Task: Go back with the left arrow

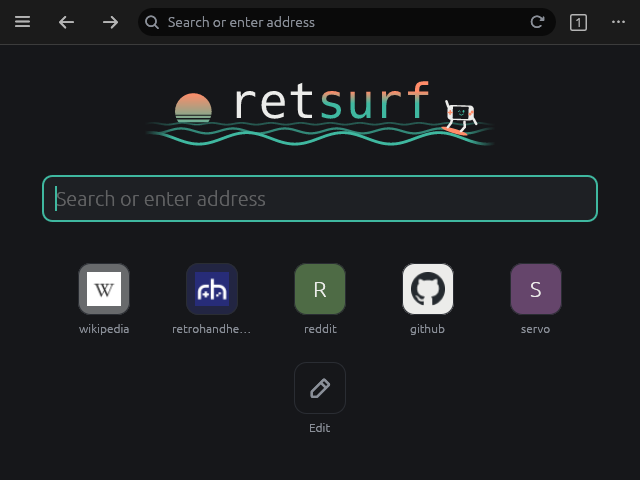Action: tap(66, 22)
